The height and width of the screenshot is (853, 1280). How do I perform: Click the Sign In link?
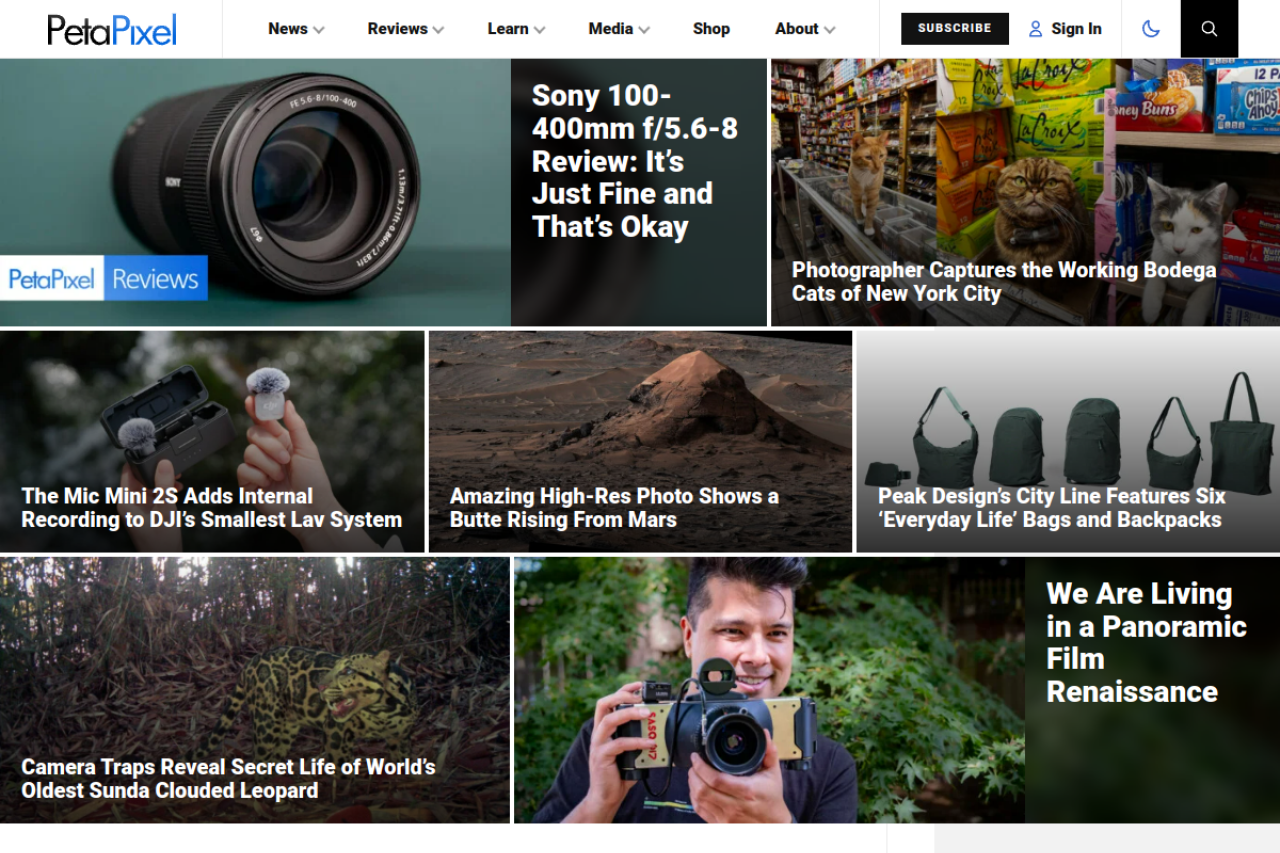[x=1076, y=29]
